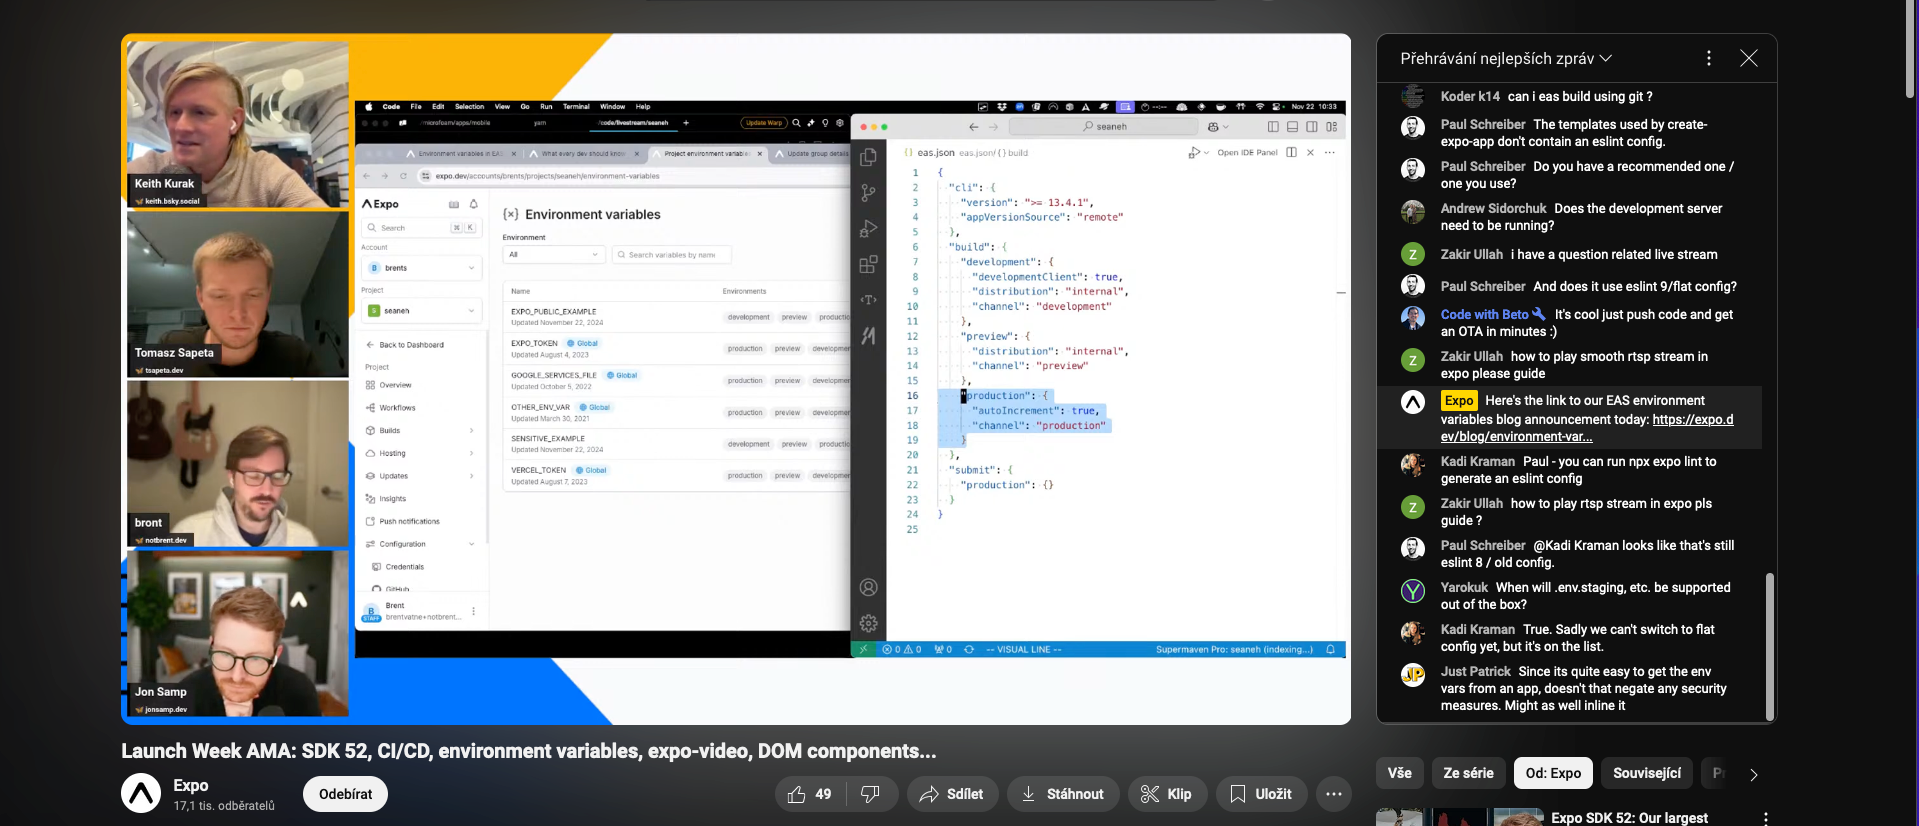1919x826 pixels.
Task: Click the green remote indicator in status bar
Action: [863, 649]
